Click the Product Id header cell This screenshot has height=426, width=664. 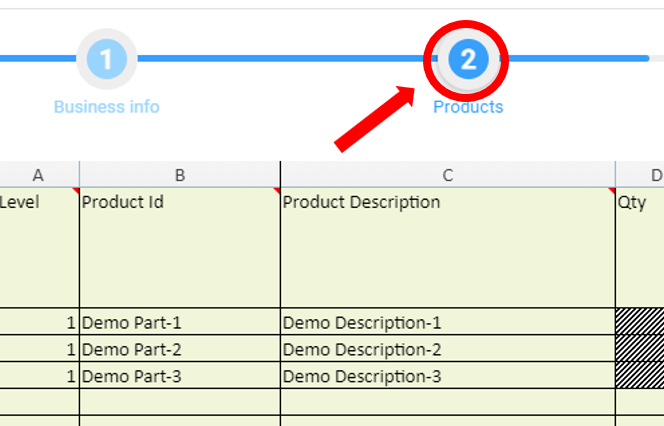pyautogui.click(x=180, y=247)
